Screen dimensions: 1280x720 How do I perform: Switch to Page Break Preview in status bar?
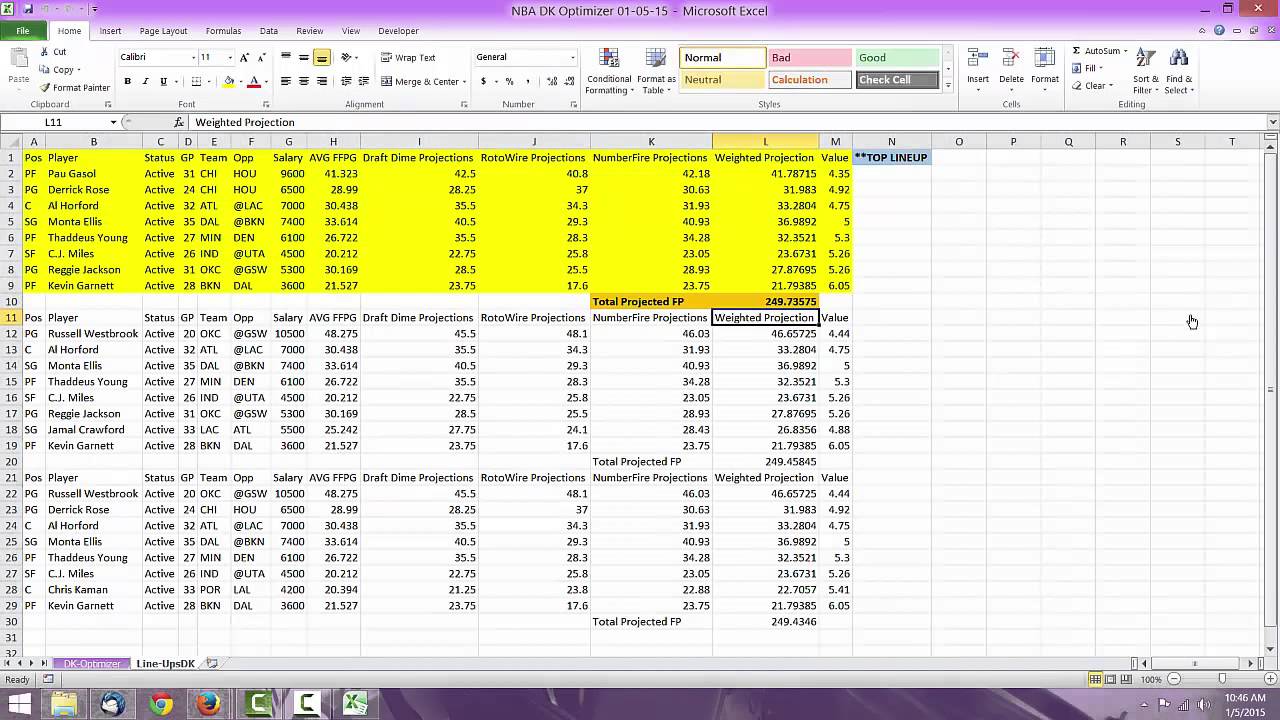point(1128,679)
